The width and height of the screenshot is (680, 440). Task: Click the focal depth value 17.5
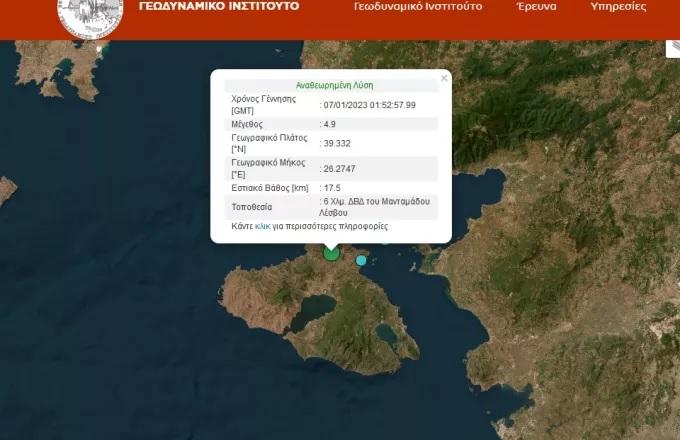[330, 187]
